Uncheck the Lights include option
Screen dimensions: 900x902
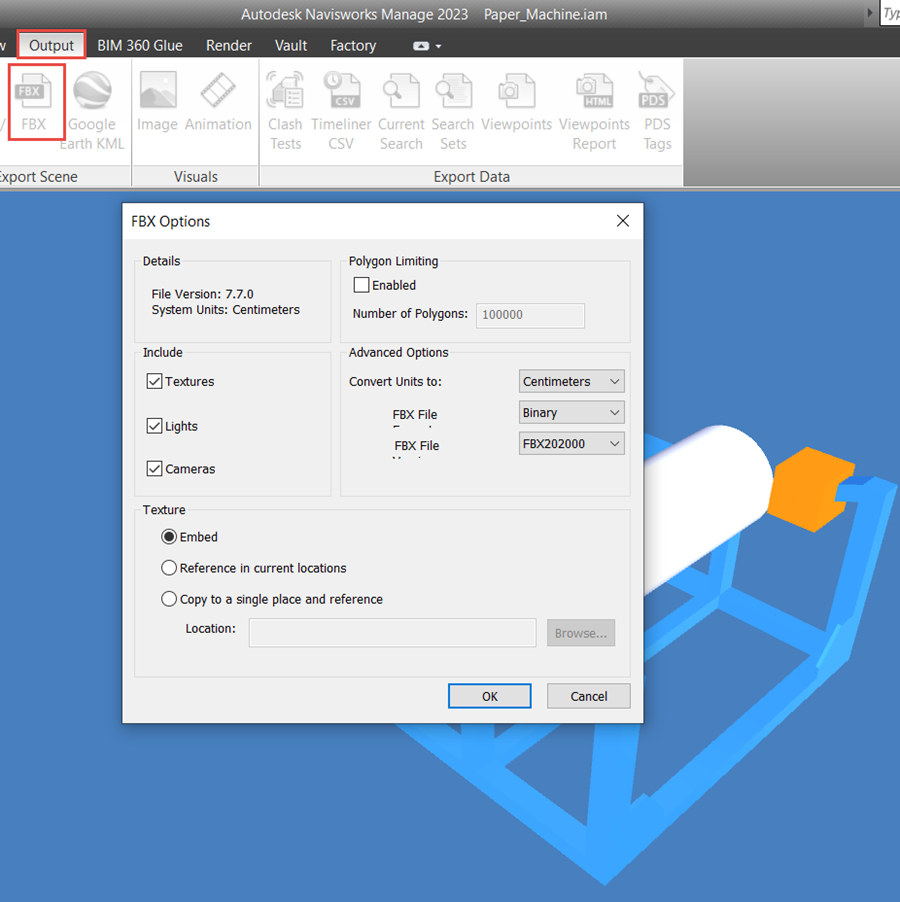(155, 425)
